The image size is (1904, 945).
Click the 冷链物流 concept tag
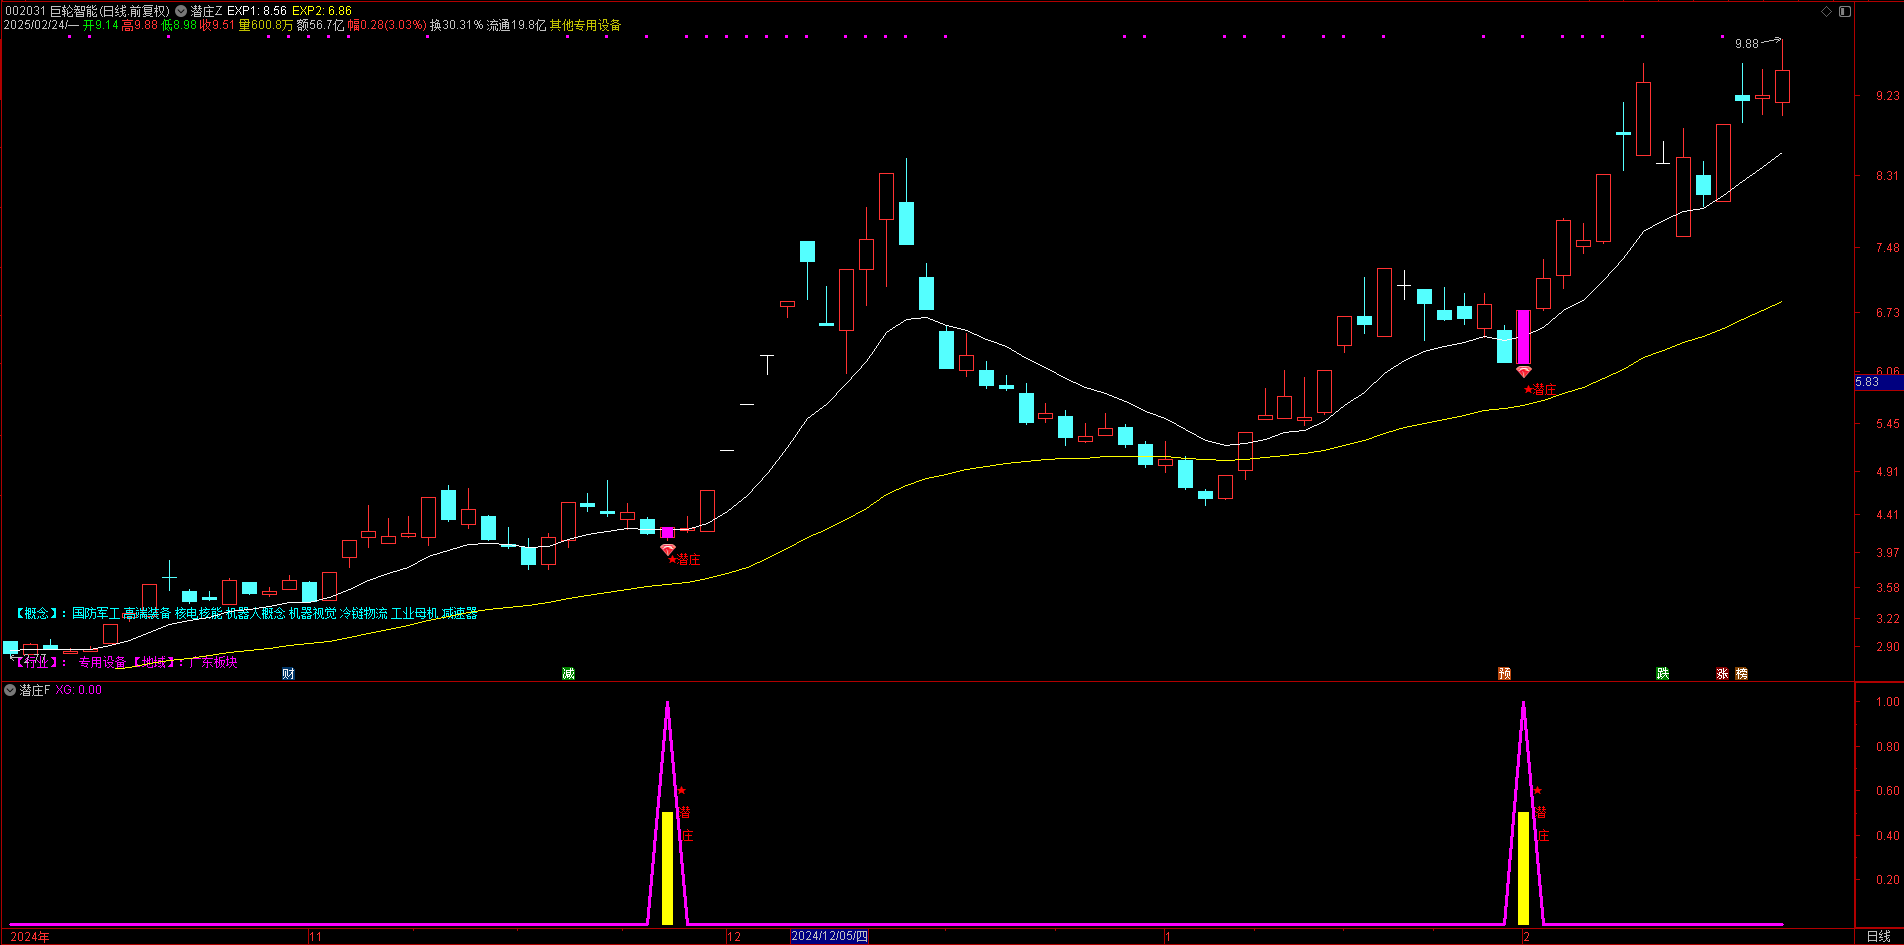(364, 613)
